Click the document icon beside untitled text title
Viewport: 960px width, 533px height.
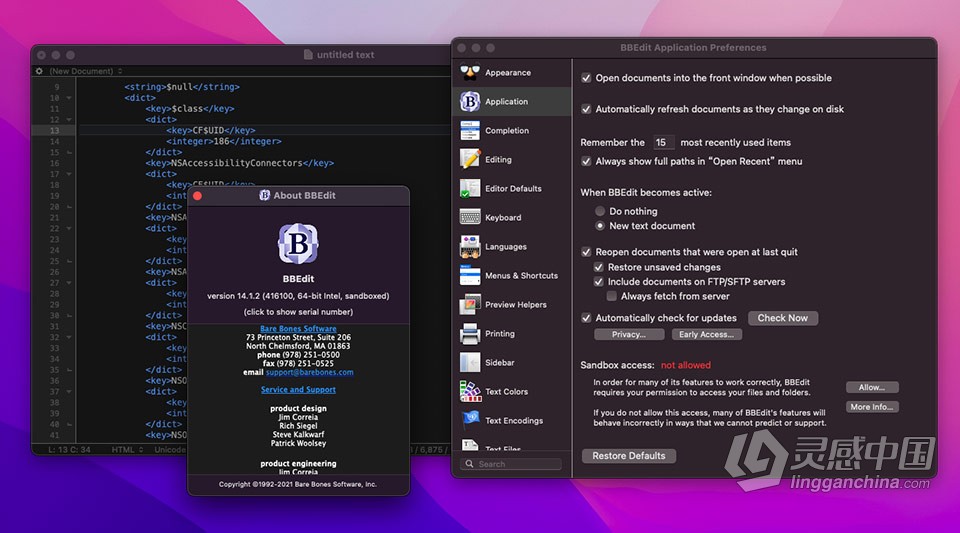click(x=308, y=54)
